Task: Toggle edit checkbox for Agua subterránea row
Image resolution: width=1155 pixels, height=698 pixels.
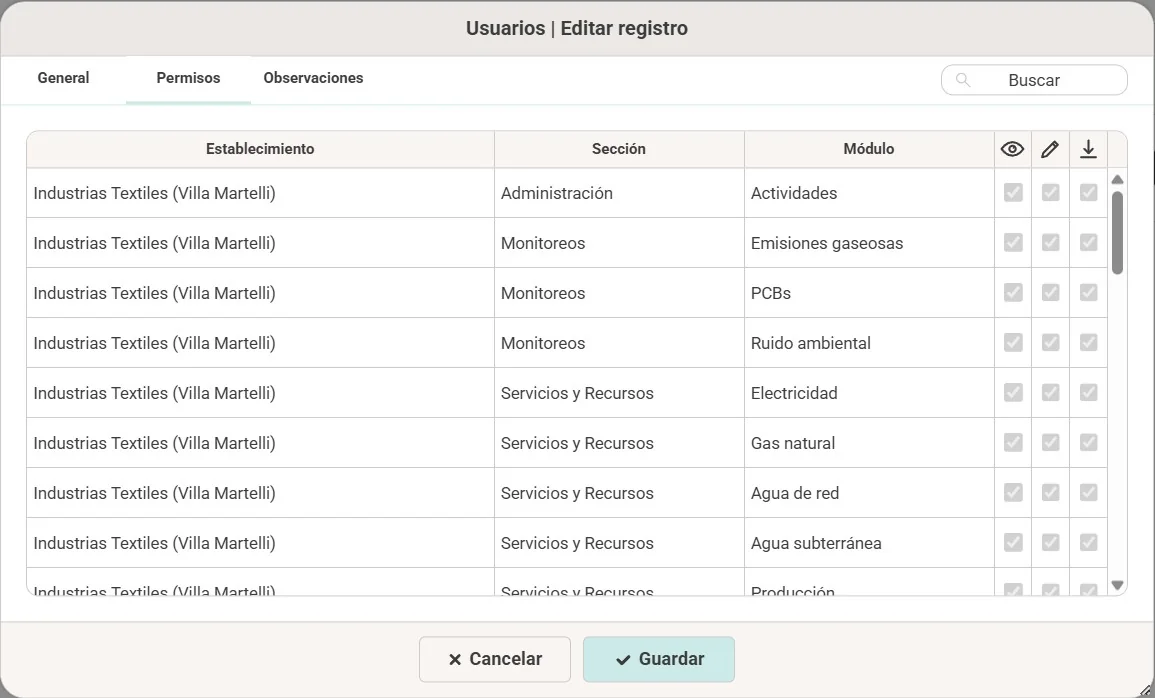Action: click(1050, 543)
